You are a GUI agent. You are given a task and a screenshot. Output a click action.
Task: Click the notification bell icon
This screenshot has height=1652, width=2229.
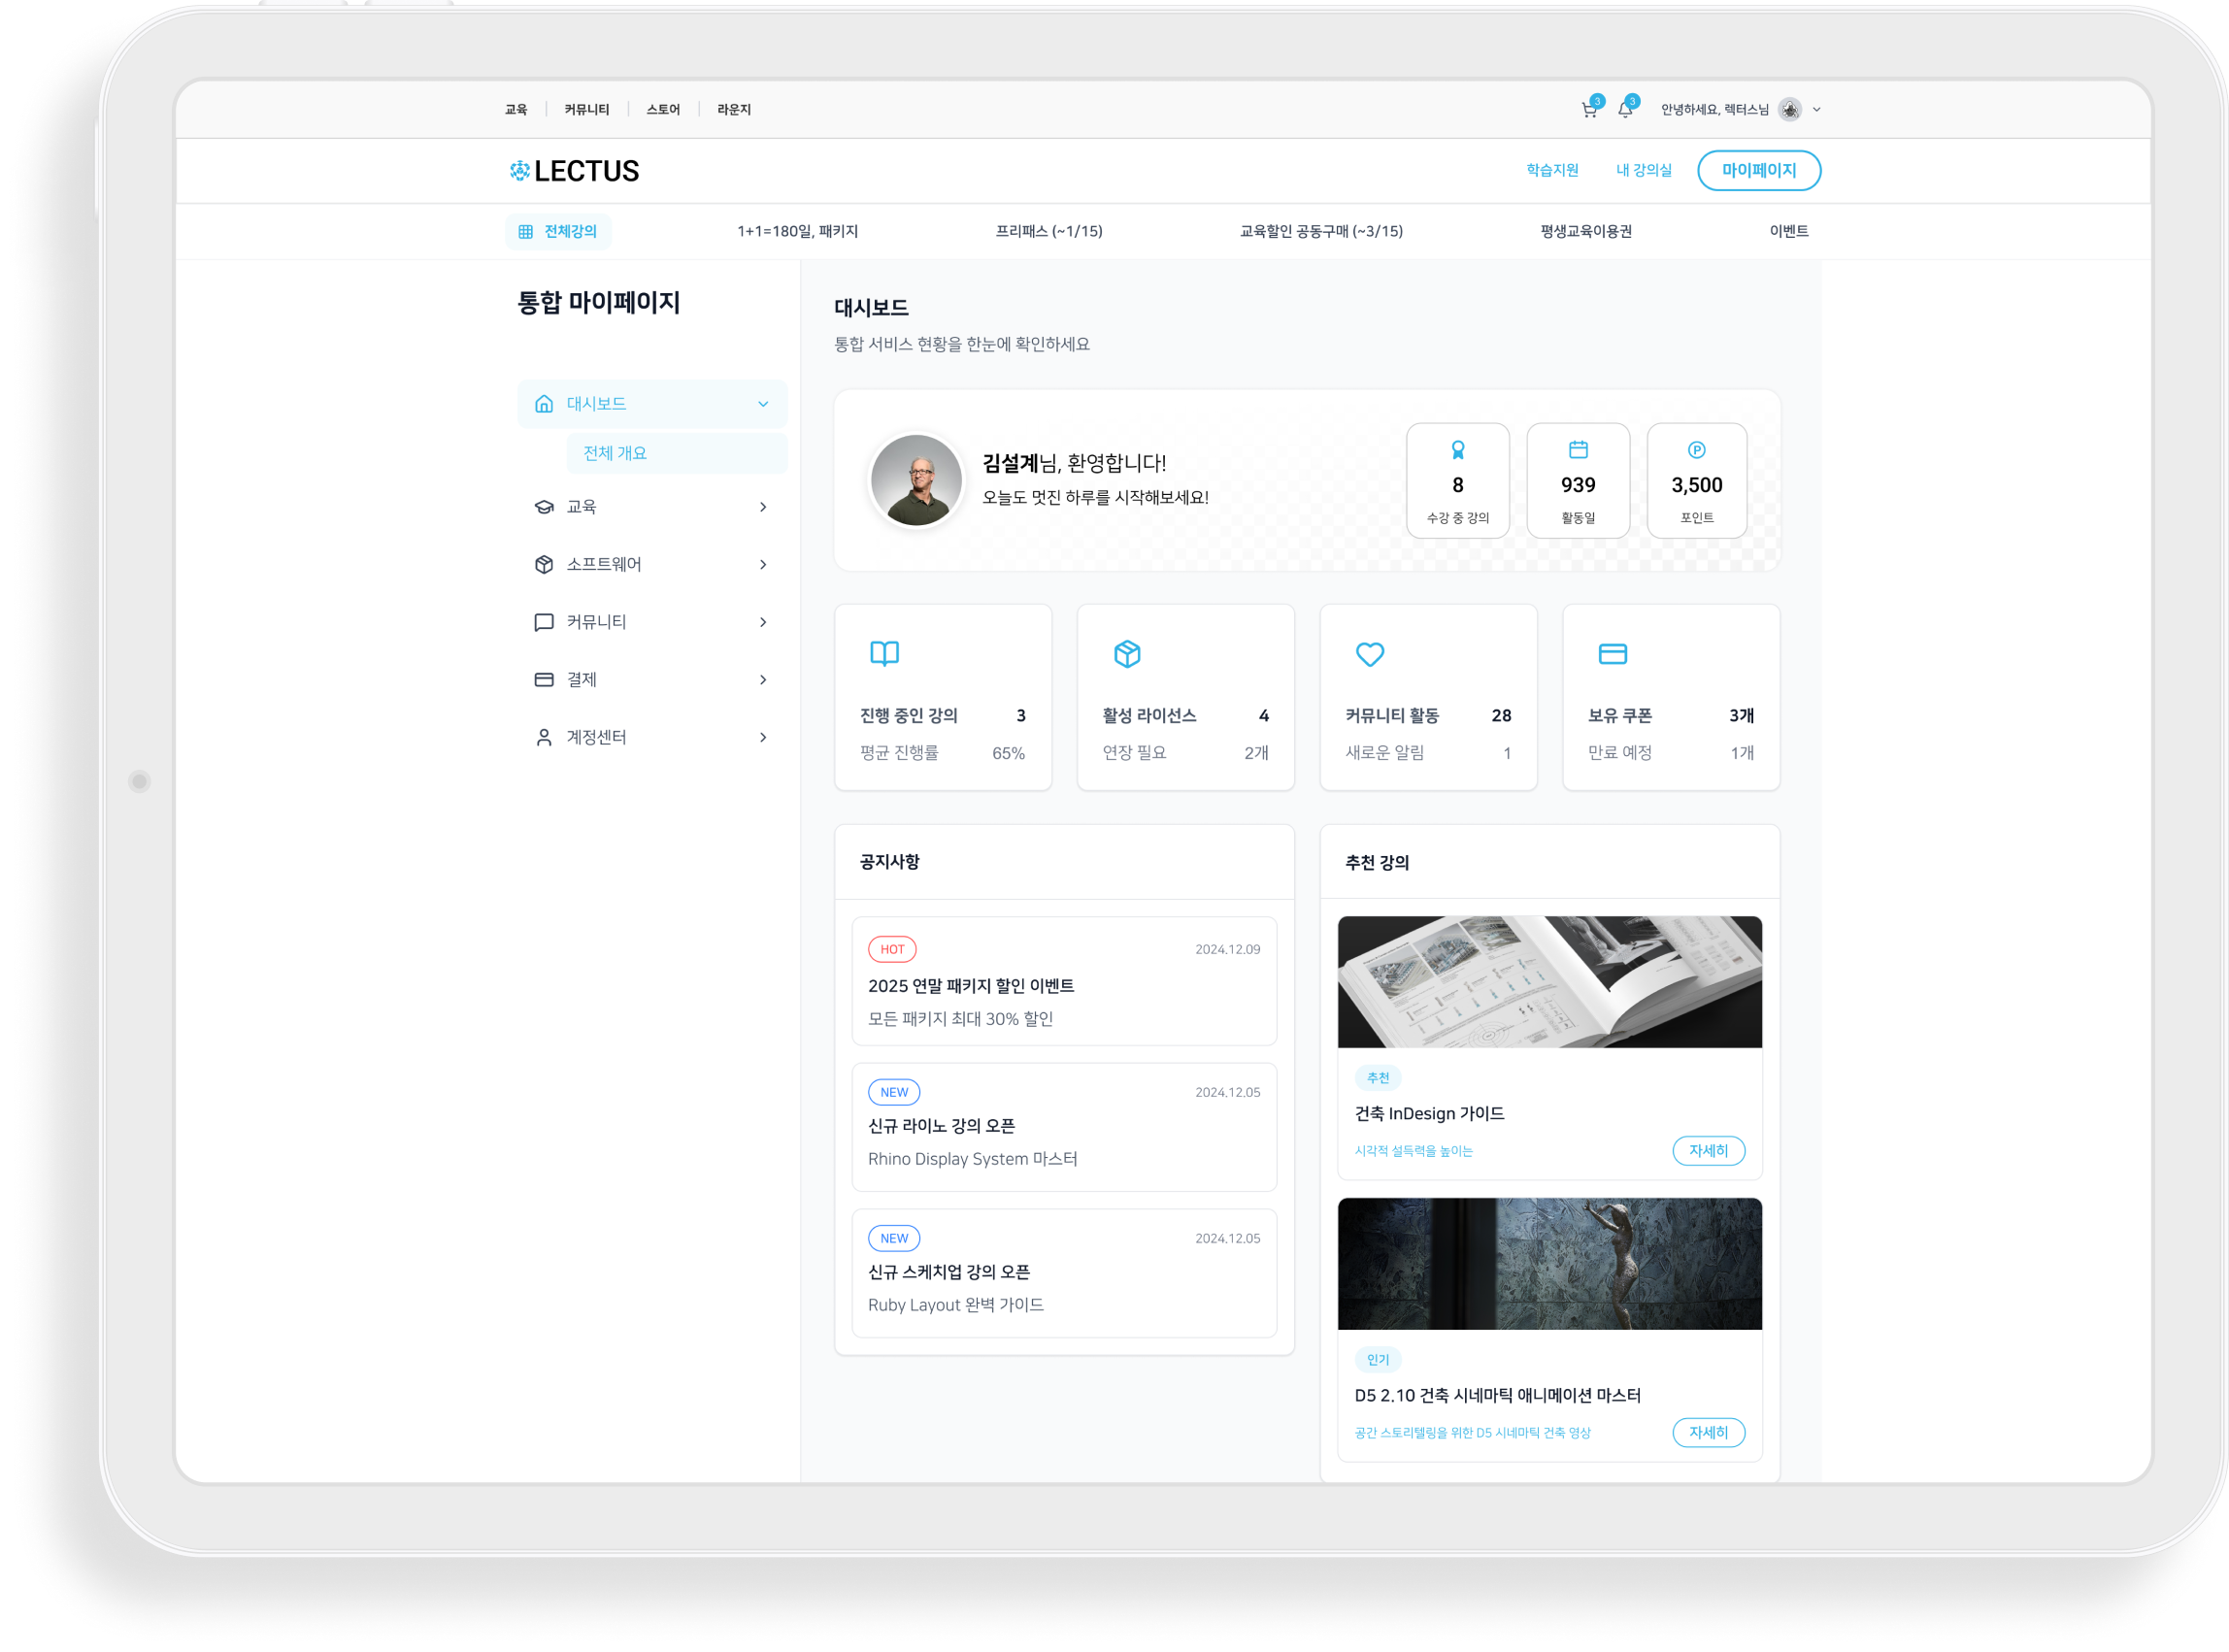click(1625, 110)
